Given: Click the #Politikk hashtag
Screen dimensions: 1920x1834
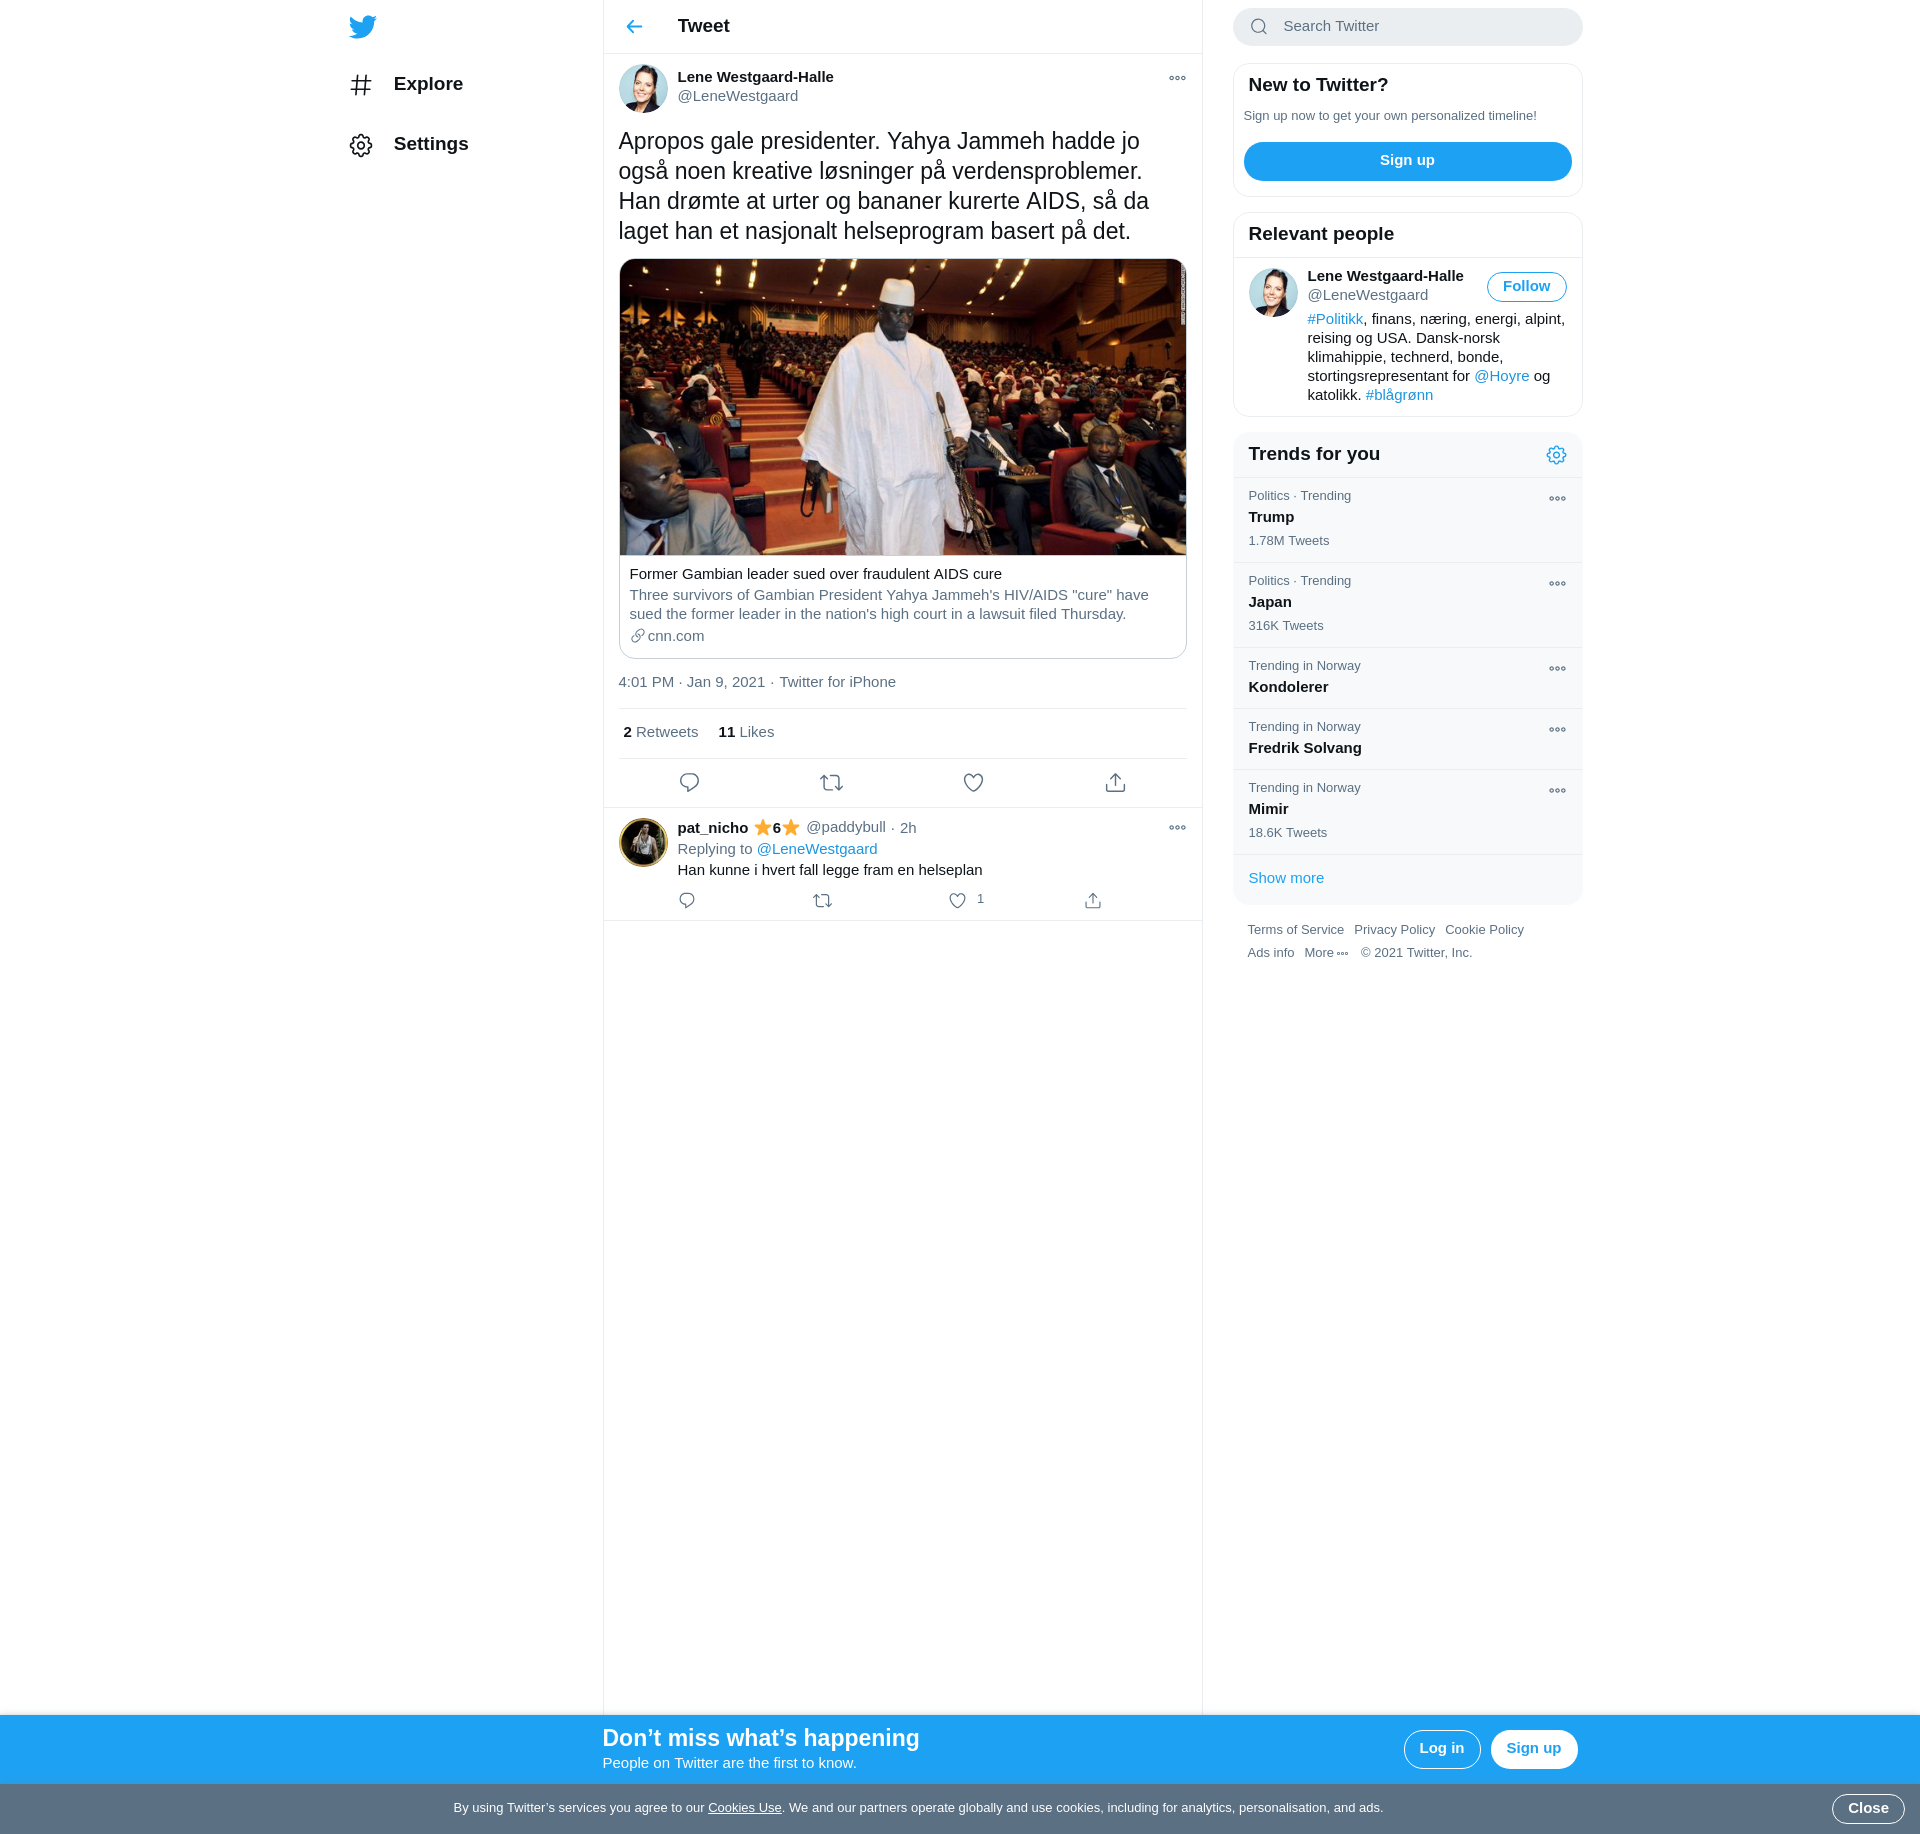Looking at the screenshot, I should coord(1335,319).
